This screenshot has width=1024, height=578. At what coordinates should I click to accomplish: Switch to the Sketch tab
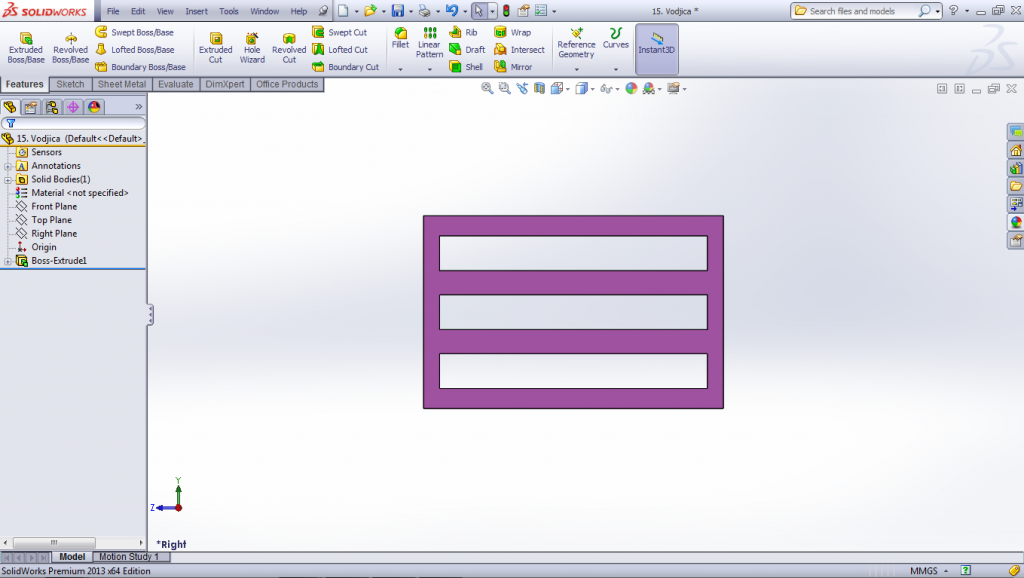pos(70,84)
